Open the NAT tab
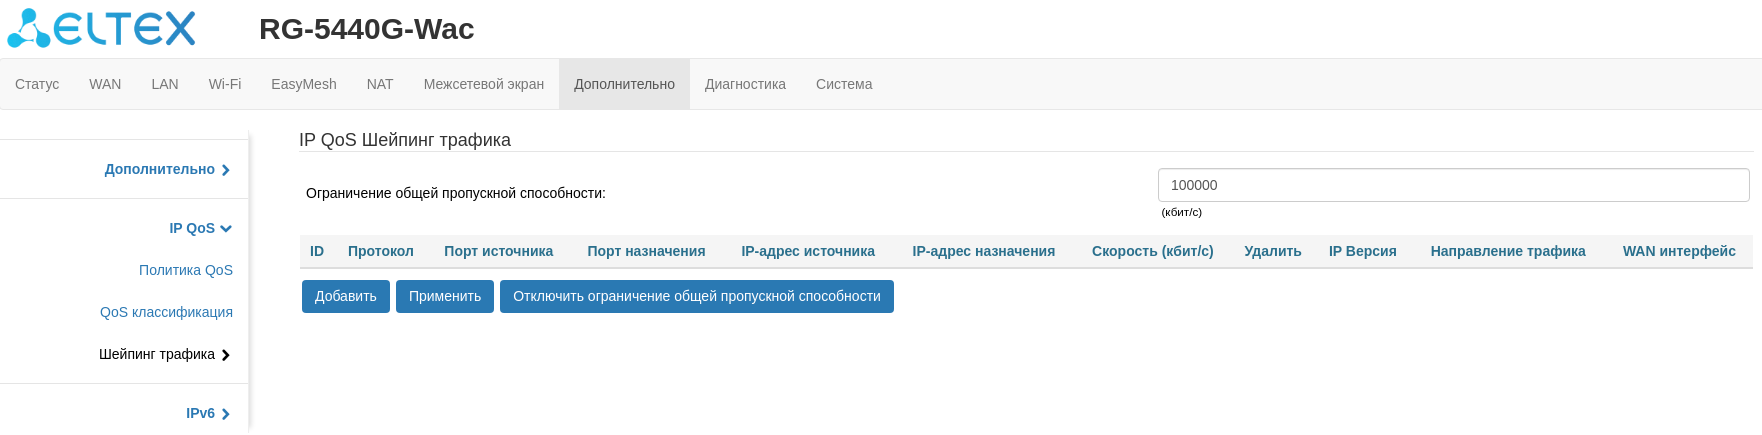Viewport: 1762px width, 435px height. (380, 84)
